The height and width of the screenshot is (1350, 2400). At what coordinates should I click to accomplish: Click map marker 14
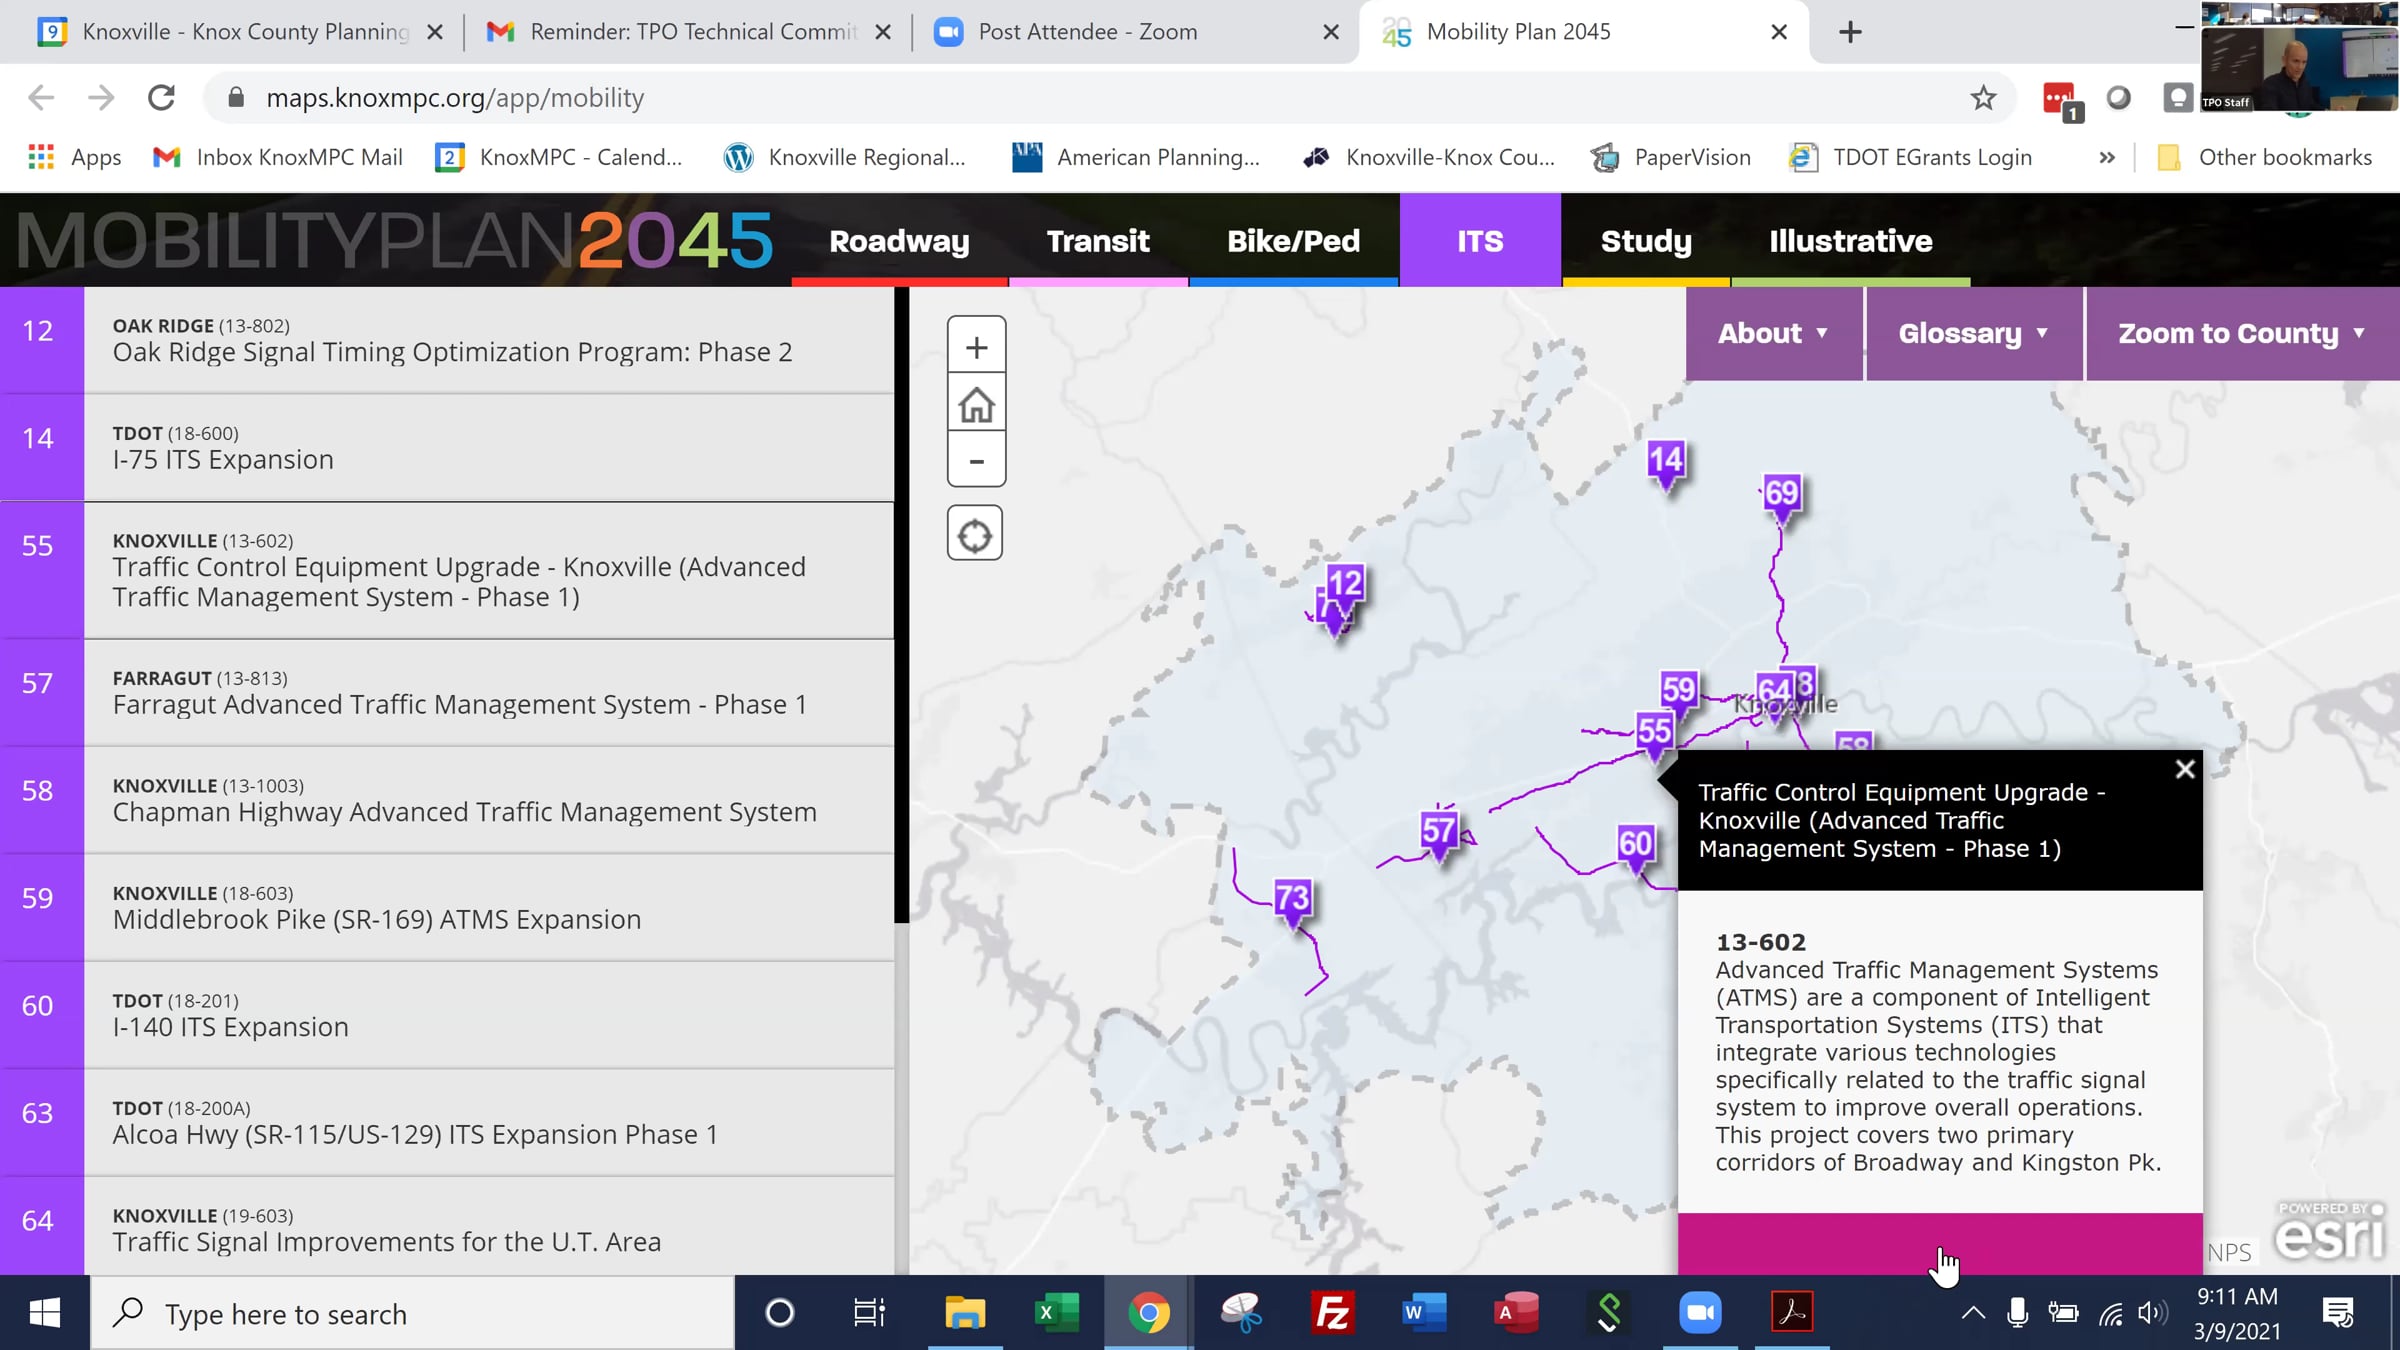(x=1666, y=465)
